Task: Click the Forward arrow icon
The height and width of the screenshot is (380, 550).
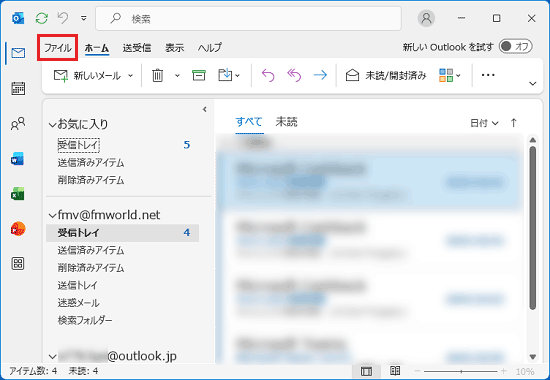Action: 320,75
